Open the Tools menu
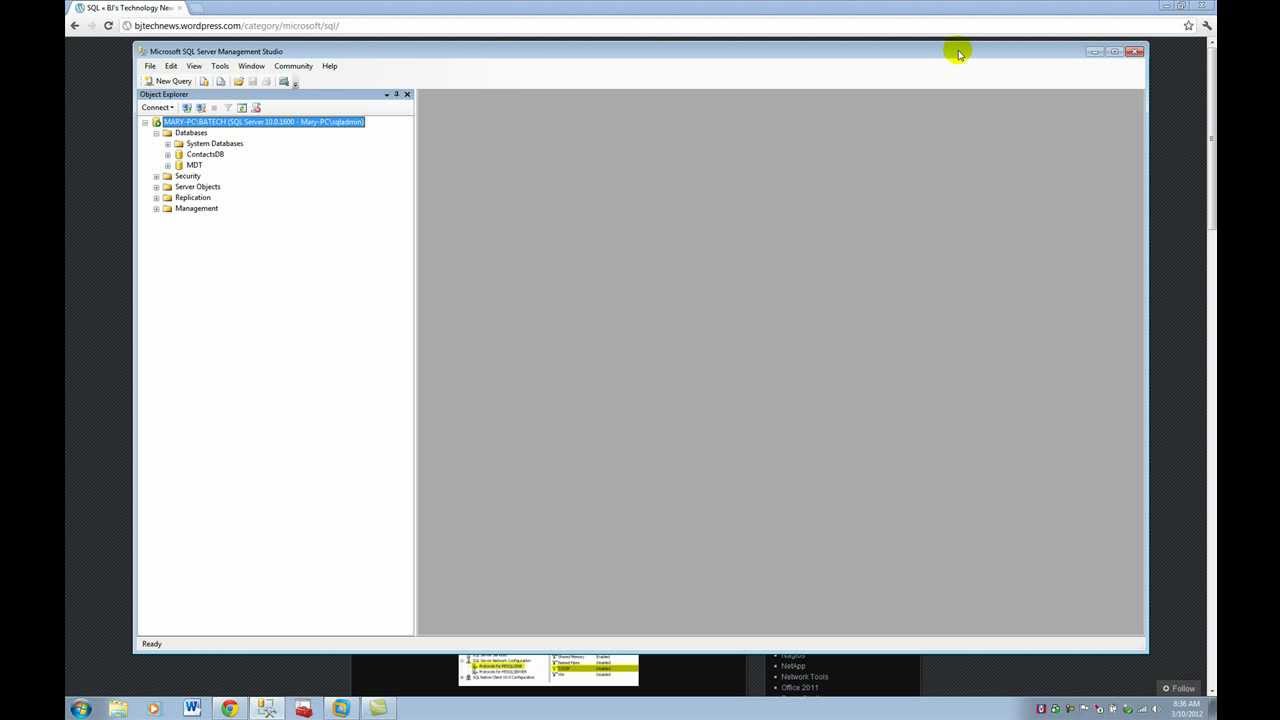Screen dimensions: 1280x720 point(220,66)
